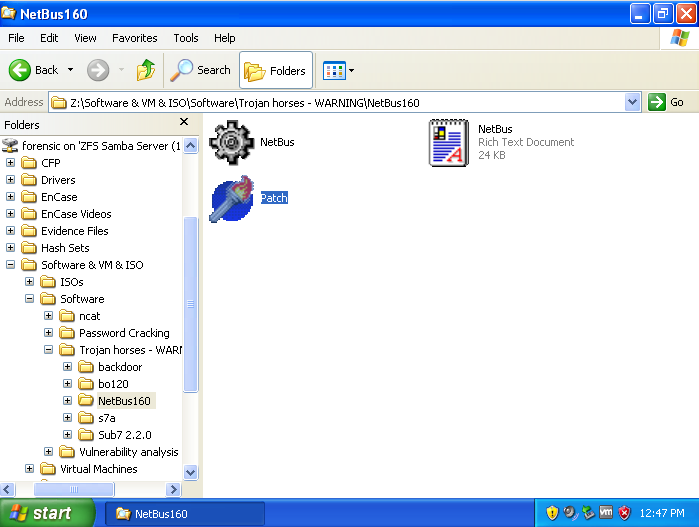Select the Patch torch icon
The image size is (699, 527).
[x=231, y=199]
